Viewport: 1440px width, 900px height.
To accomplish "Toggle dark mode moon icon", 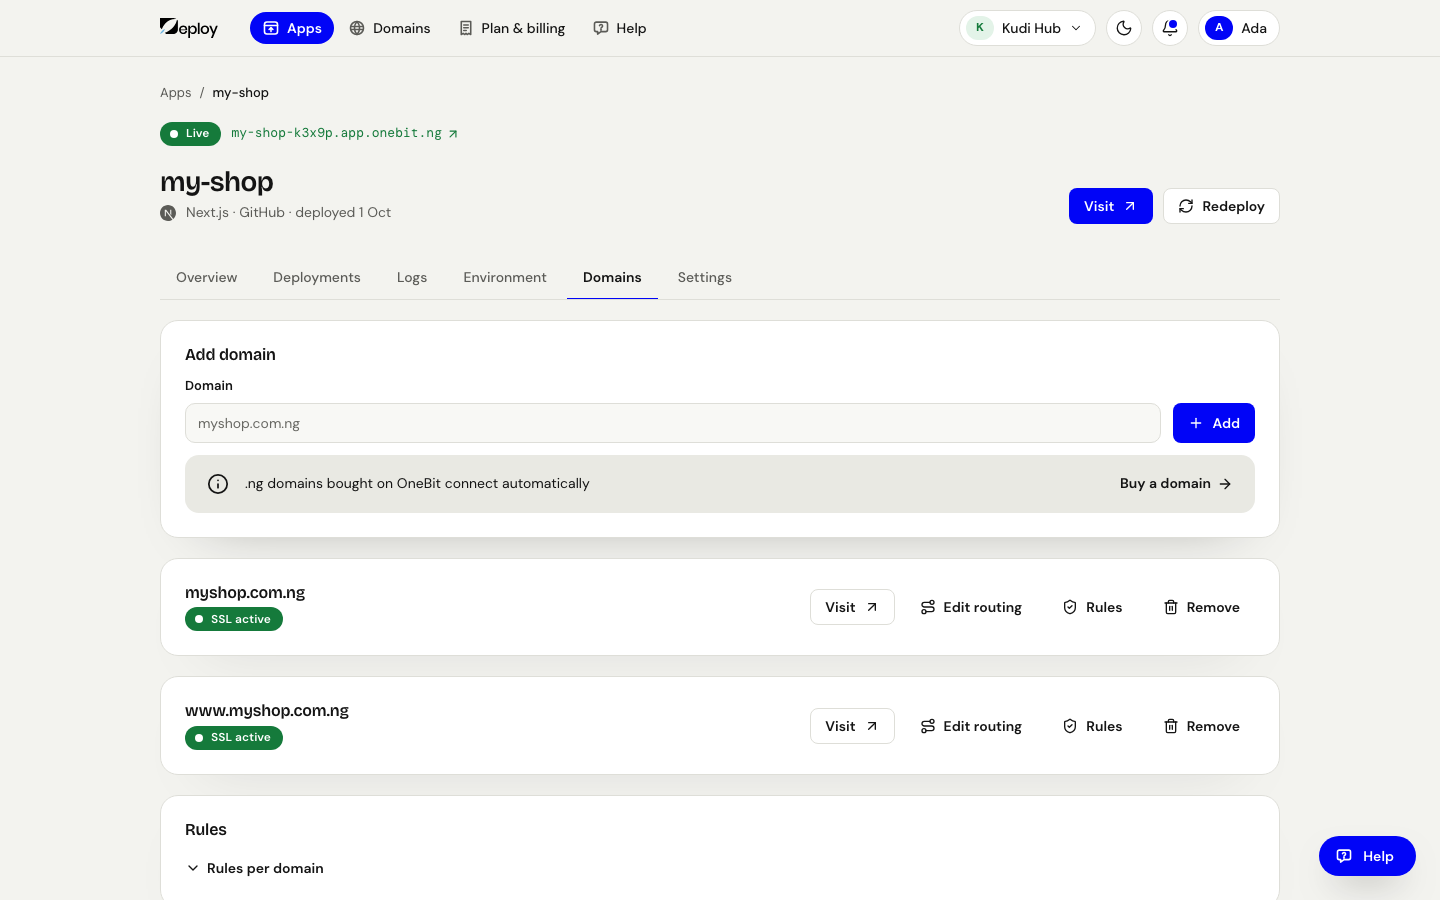I will click(1124, 28).
